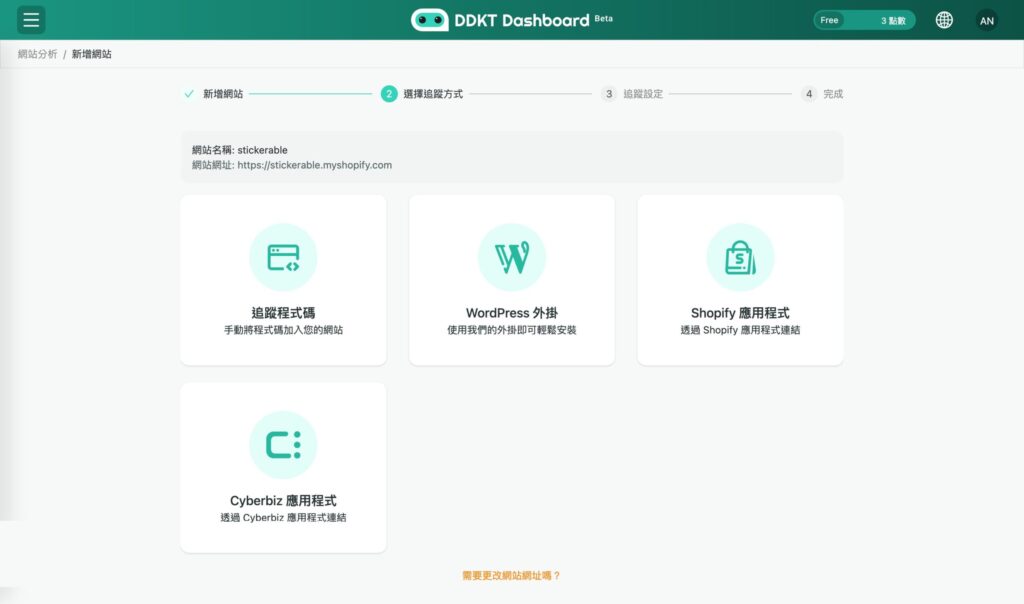Open the hamburger navigation menu

click(x=30, y=19)
